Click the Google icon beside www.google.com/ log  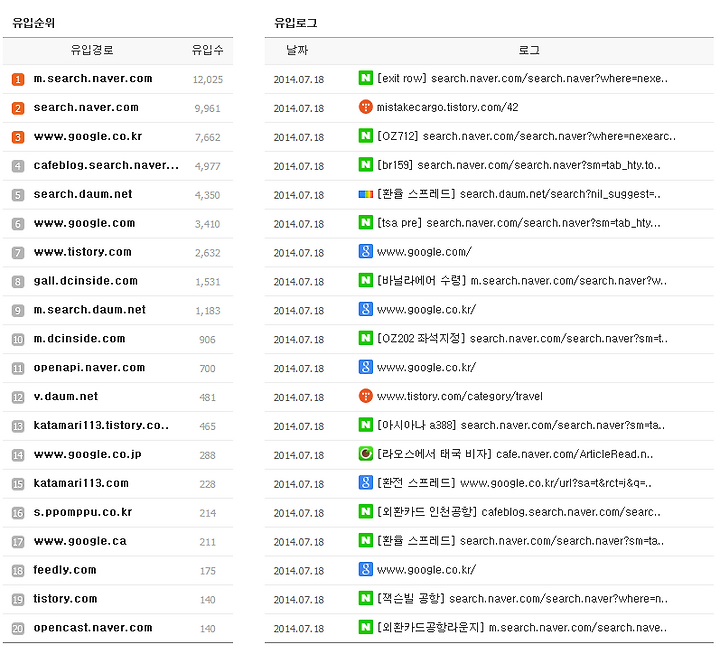(x=366, y=252)
